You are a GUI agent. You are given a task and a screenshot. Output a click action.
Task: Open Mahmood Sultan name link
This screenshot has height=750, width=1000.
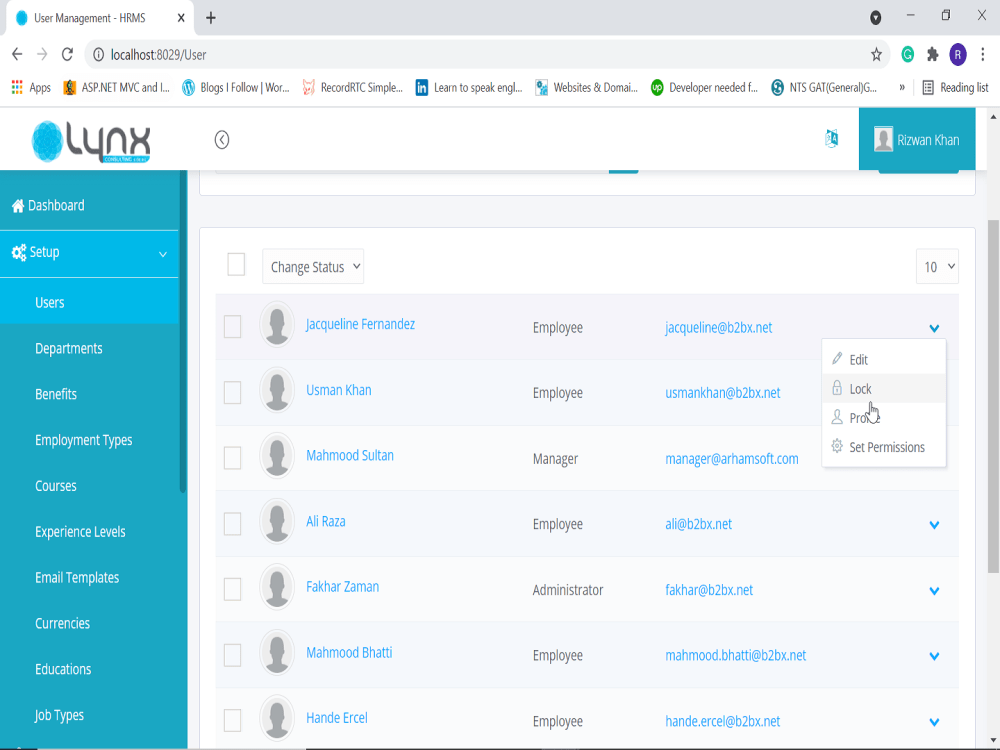tap(349, 455)
